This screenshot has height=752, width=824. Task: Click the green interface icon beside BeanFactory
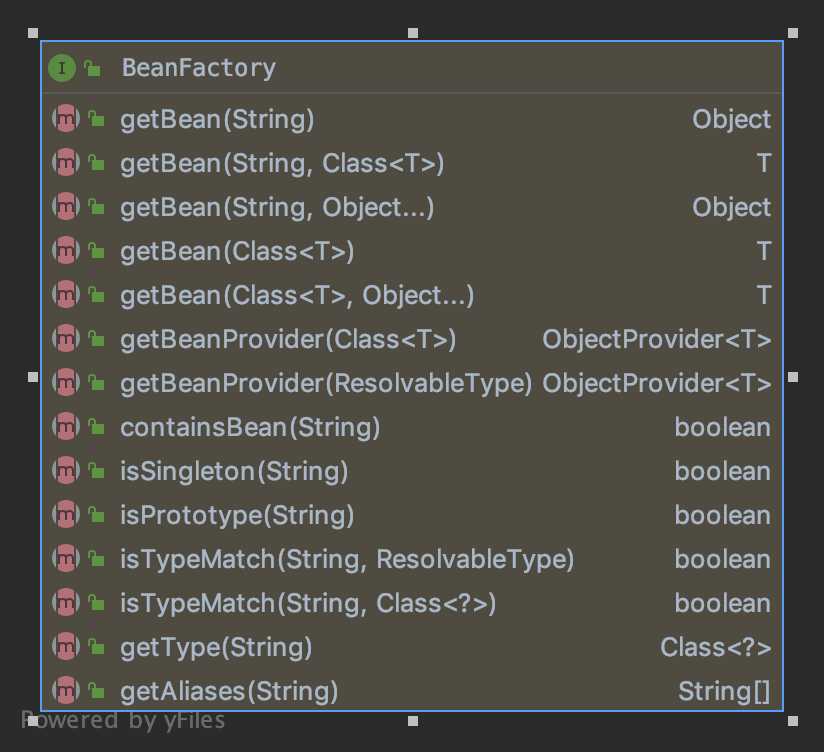[x=62, y=68]
